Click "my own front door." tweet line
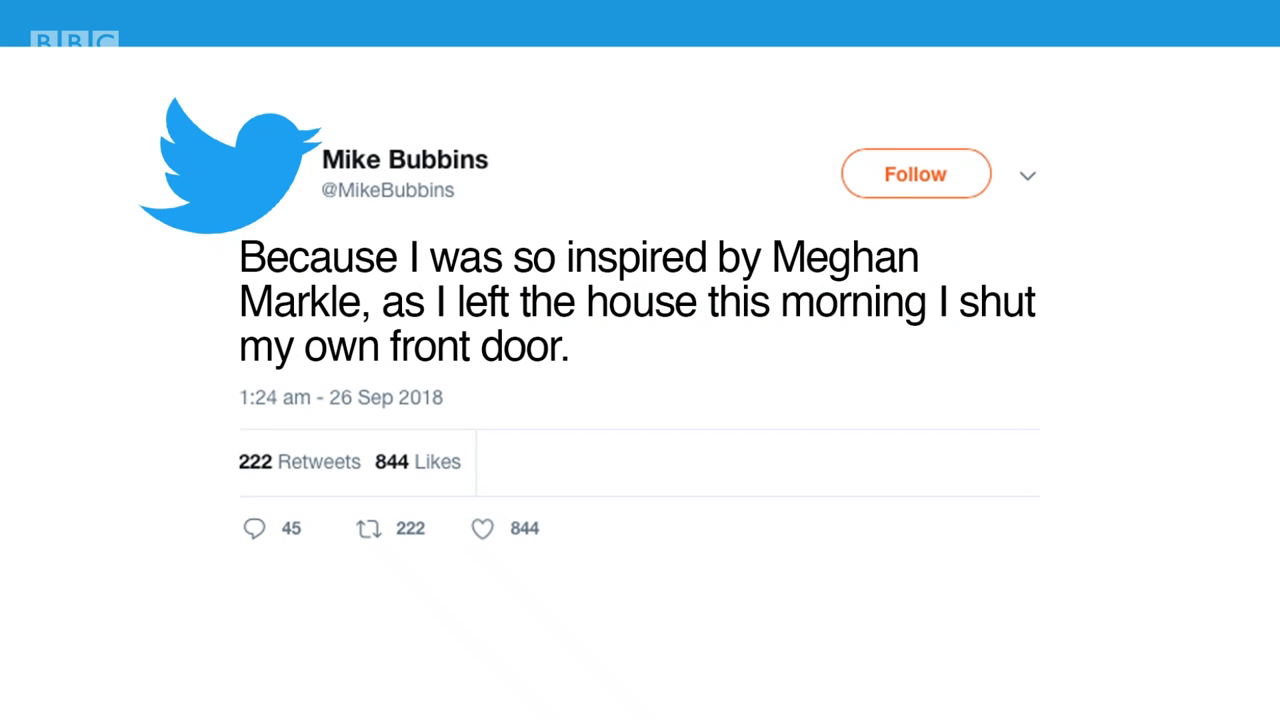 pyautogui.click(x=404, y=347)
